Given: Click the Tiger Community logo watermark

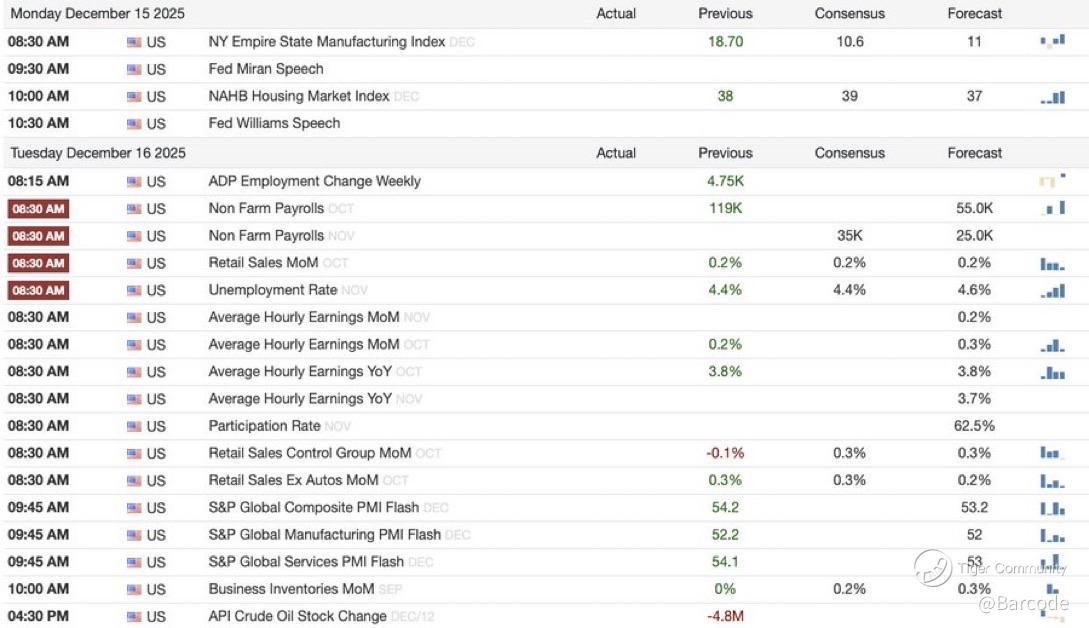Looking at the screenshot, I should tap(932, 568).
